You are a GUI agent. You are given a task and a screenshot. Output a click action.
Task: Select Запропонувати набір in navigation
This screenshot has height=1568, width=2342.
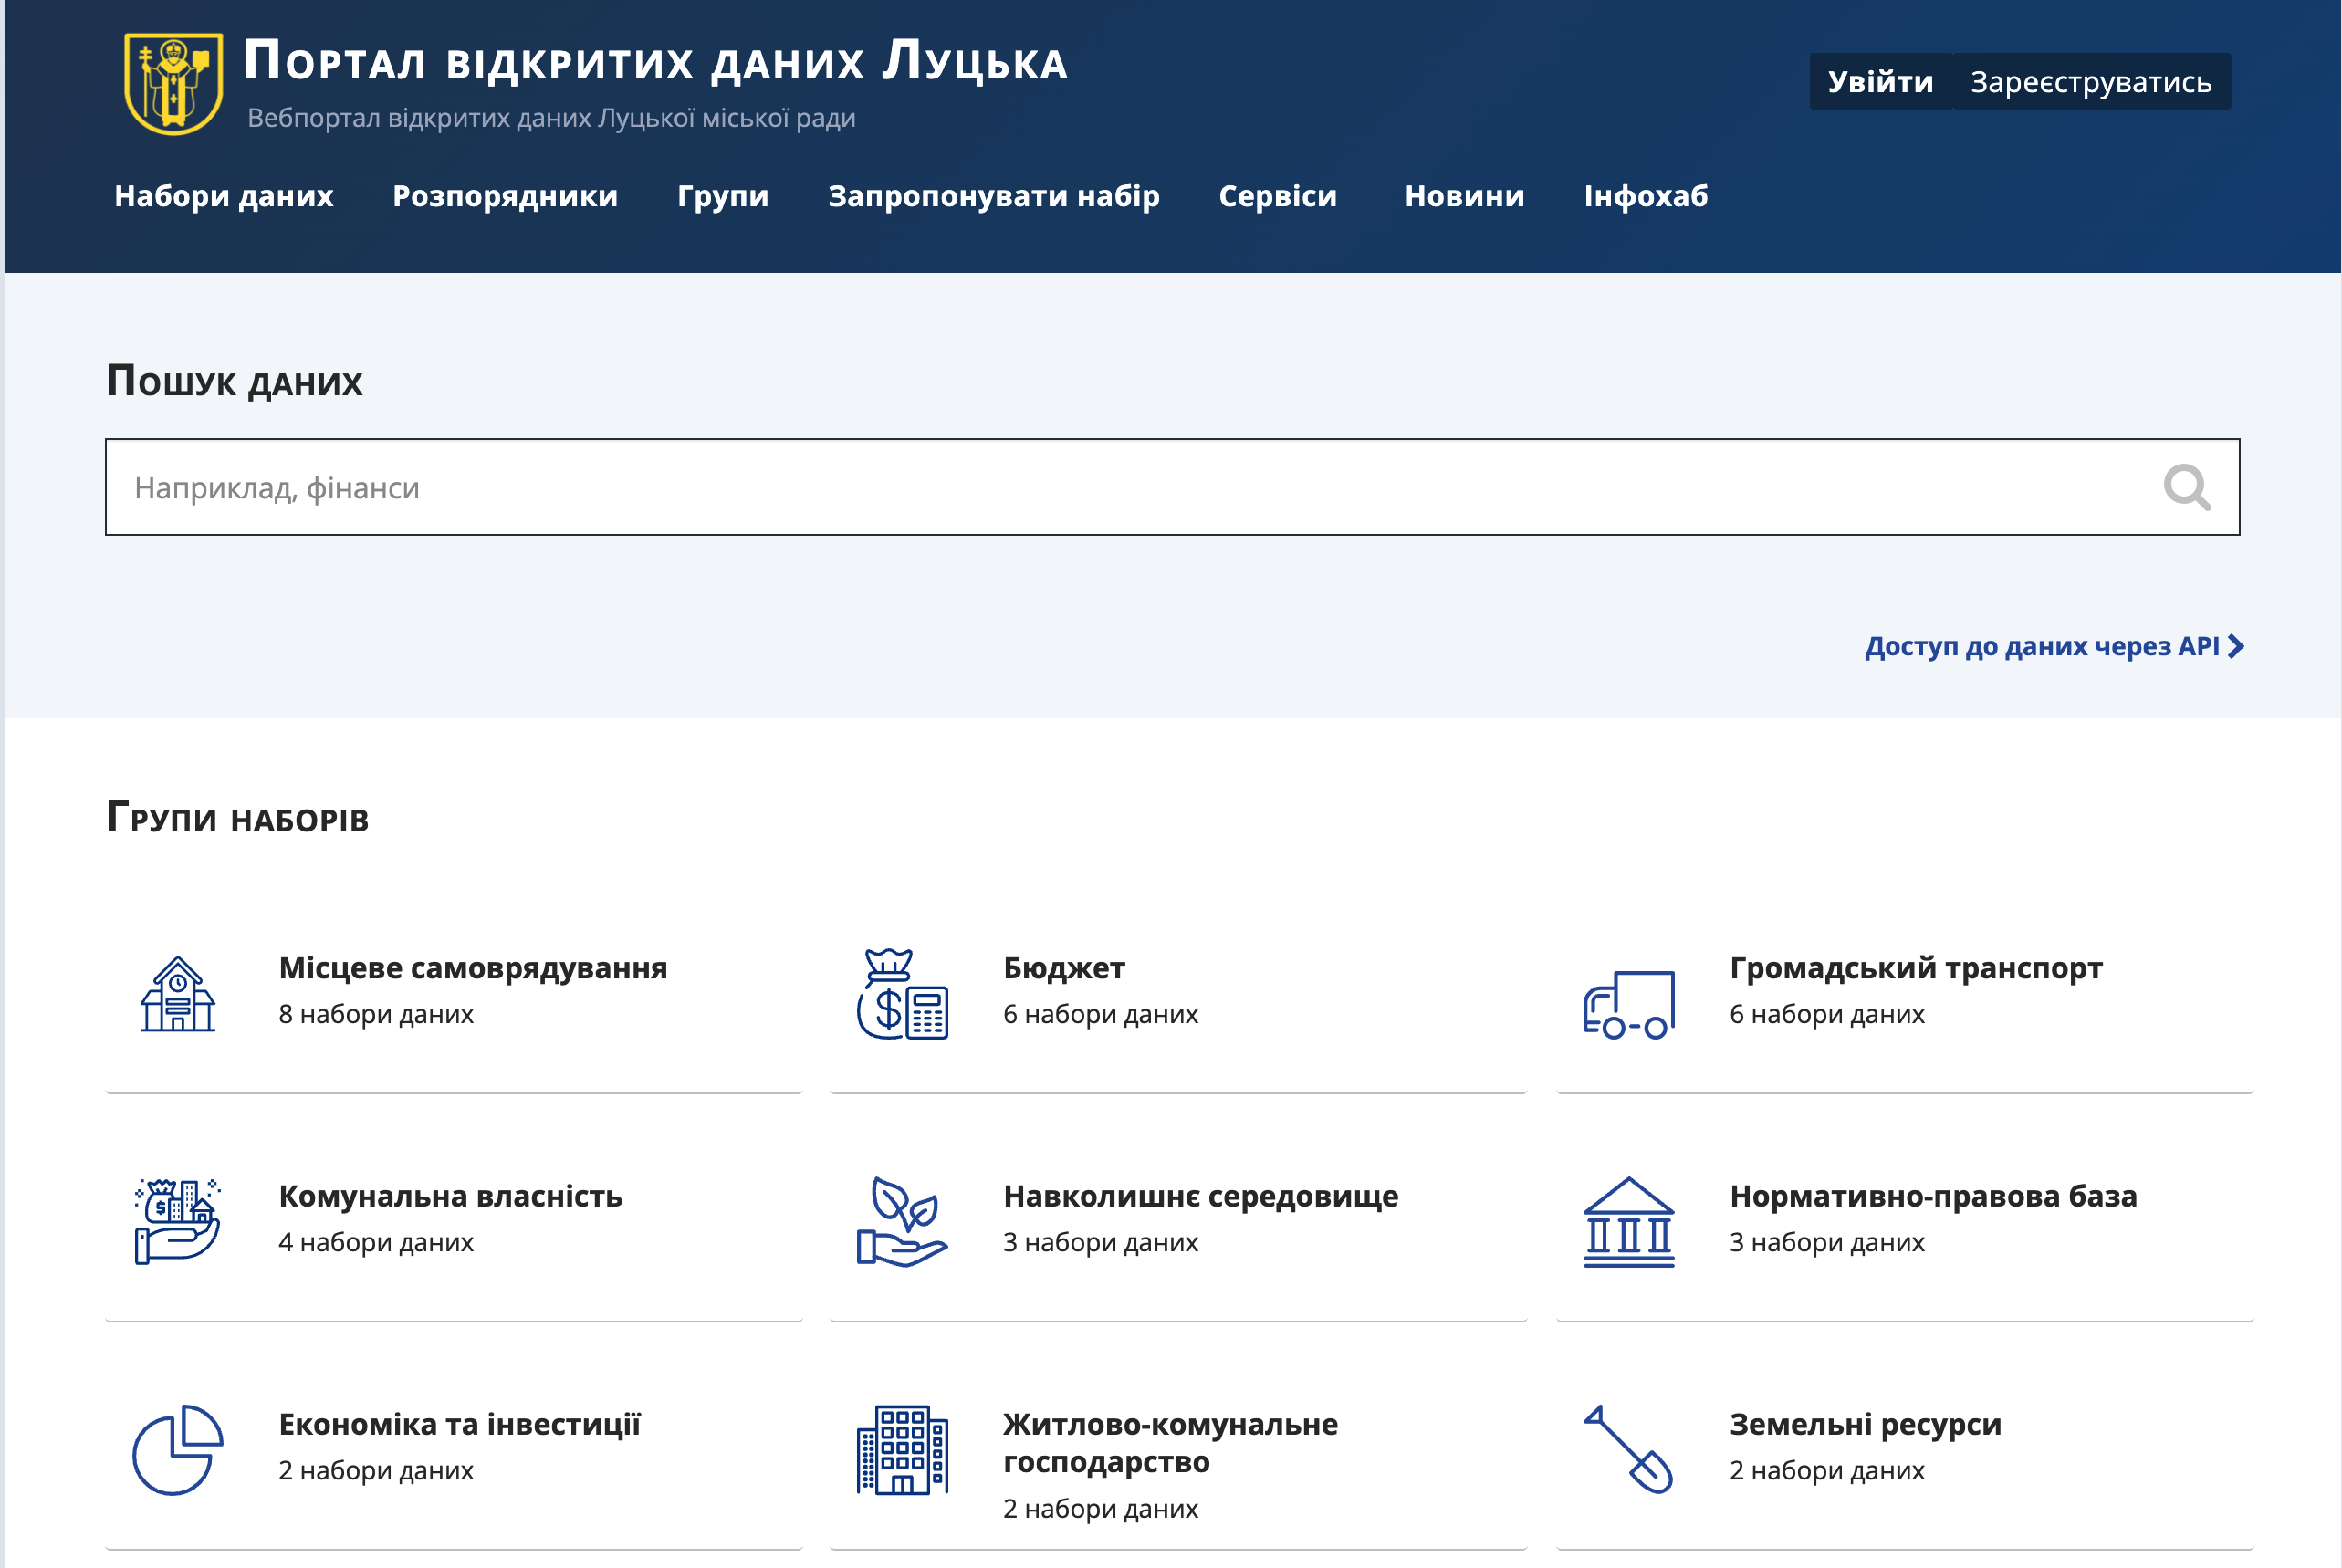(x=994, y=196)
